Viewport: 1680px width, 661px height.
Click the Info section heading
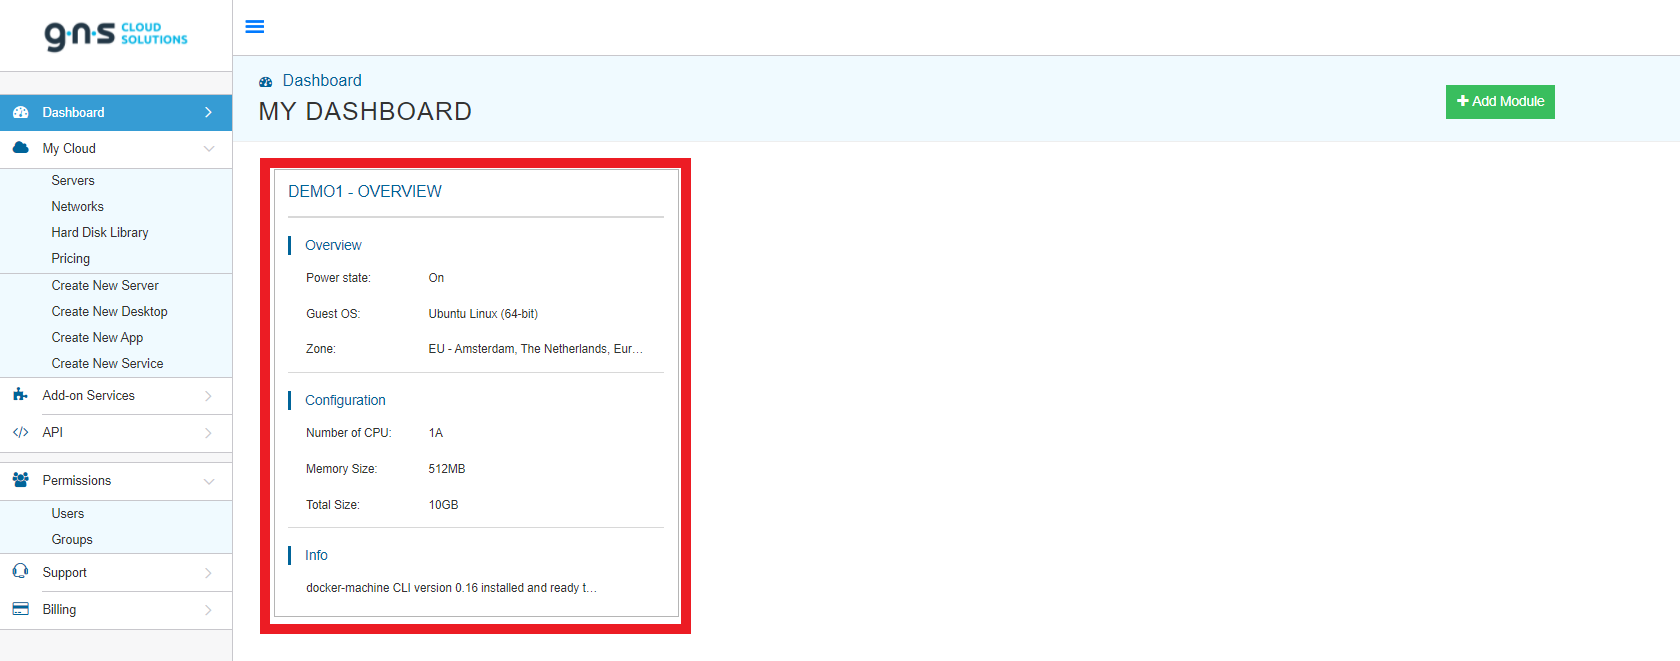316,555
